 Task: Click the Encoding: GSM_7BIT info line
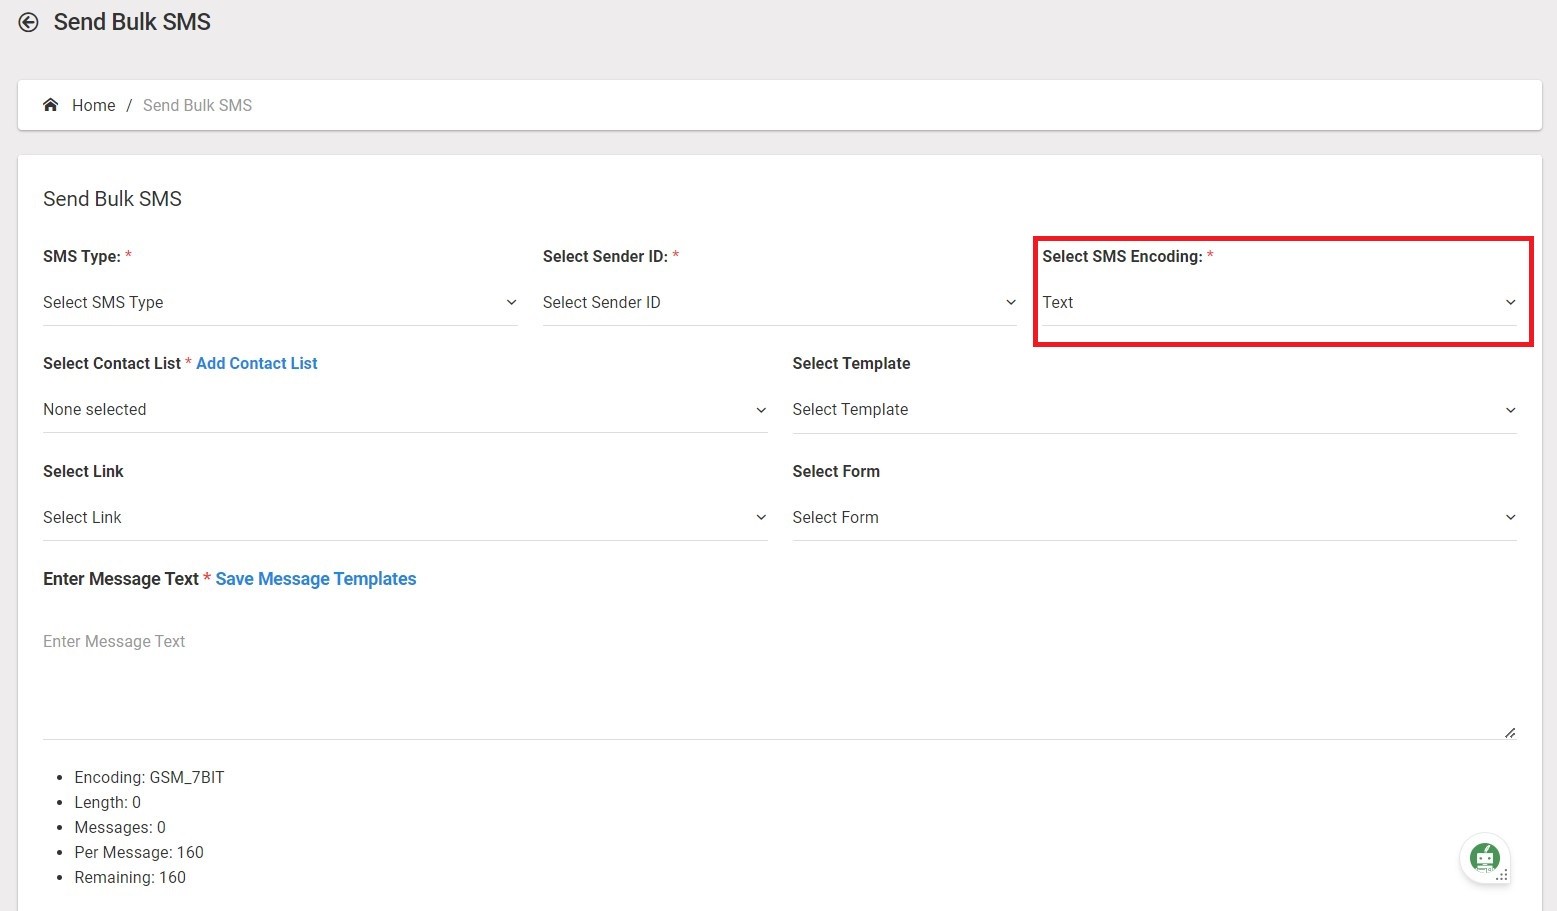pyautogui.click(x=149, y=777)
